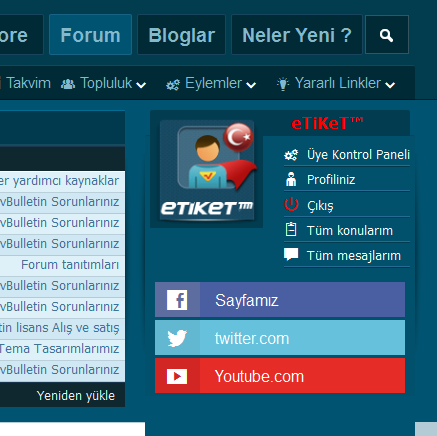This screenshot has width=437, height=436.
Task: Click the Twitter bird icon
Action: click(x=177, y=338)
